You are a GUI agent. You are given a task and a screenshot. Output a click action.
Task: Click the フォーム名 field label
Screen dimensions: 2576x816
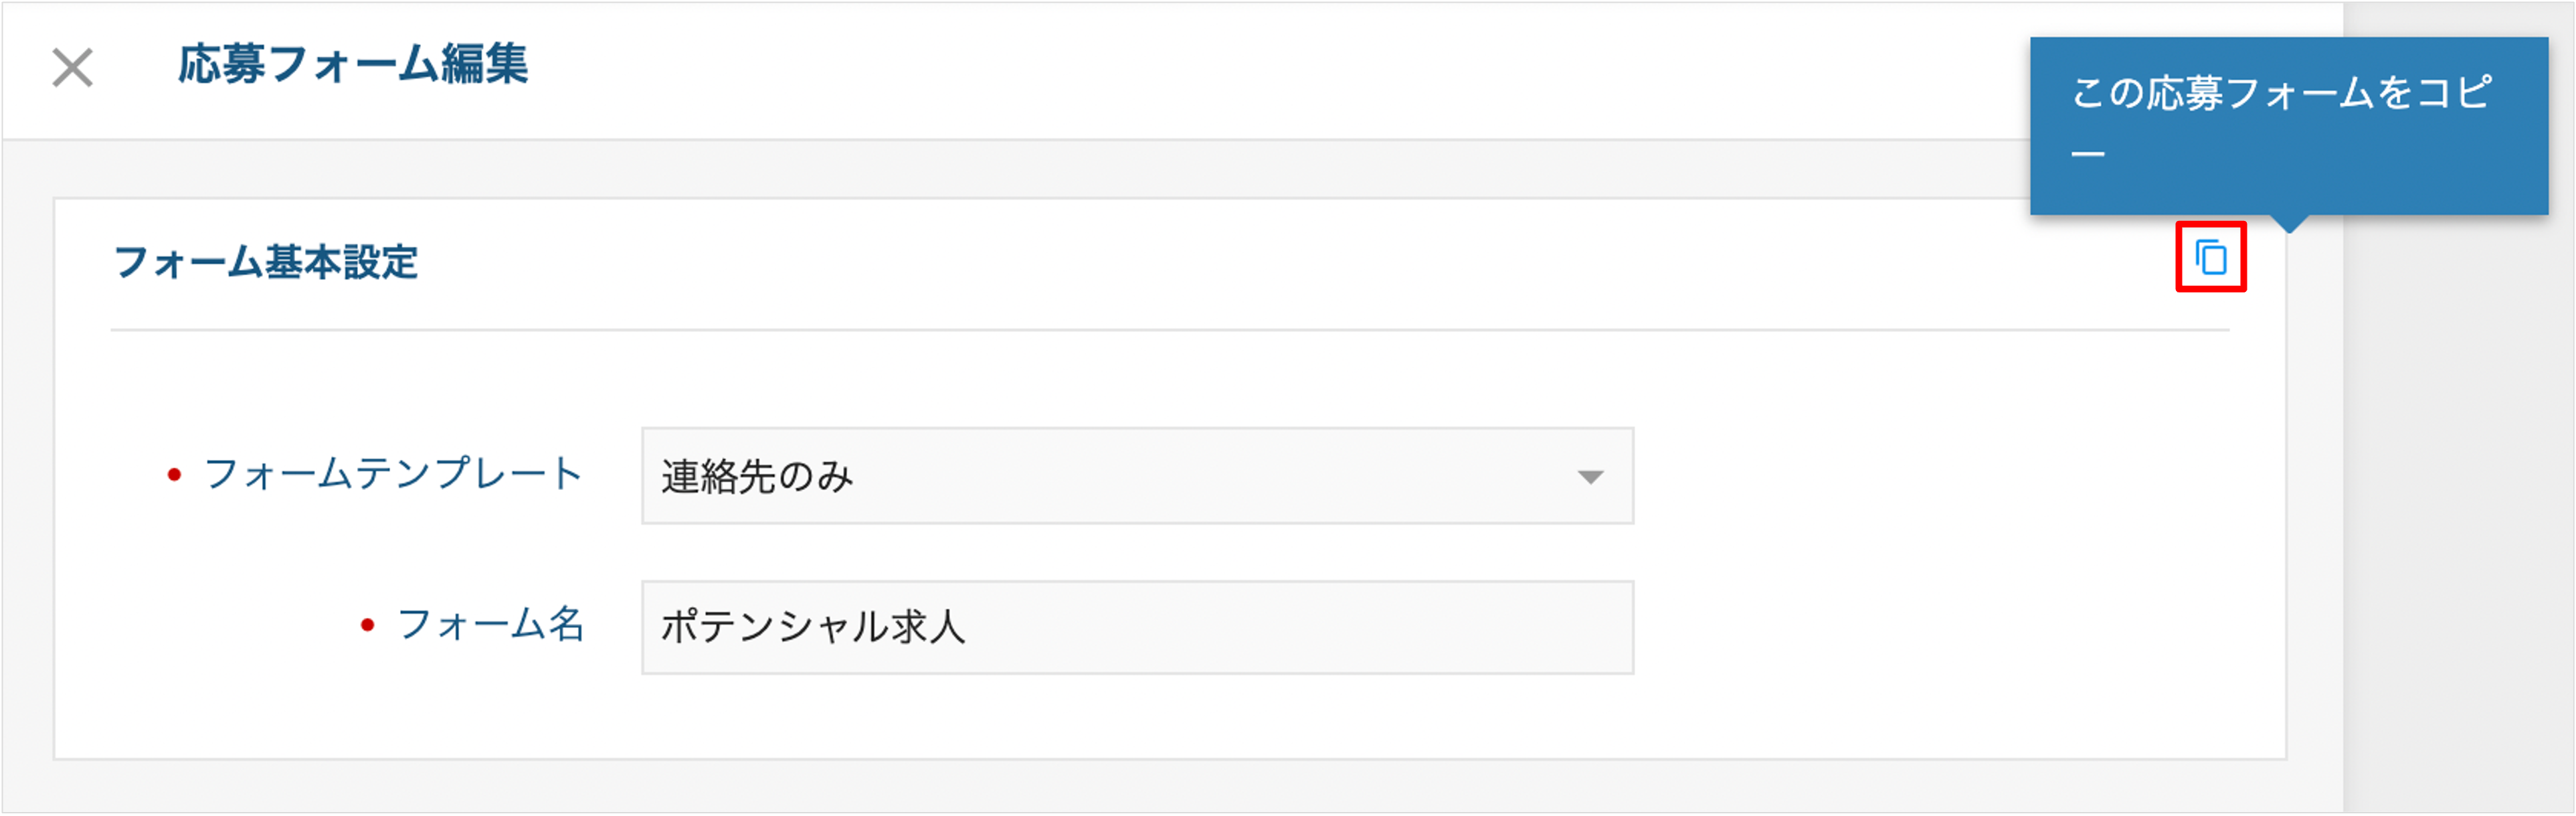[x=490, y=625]
